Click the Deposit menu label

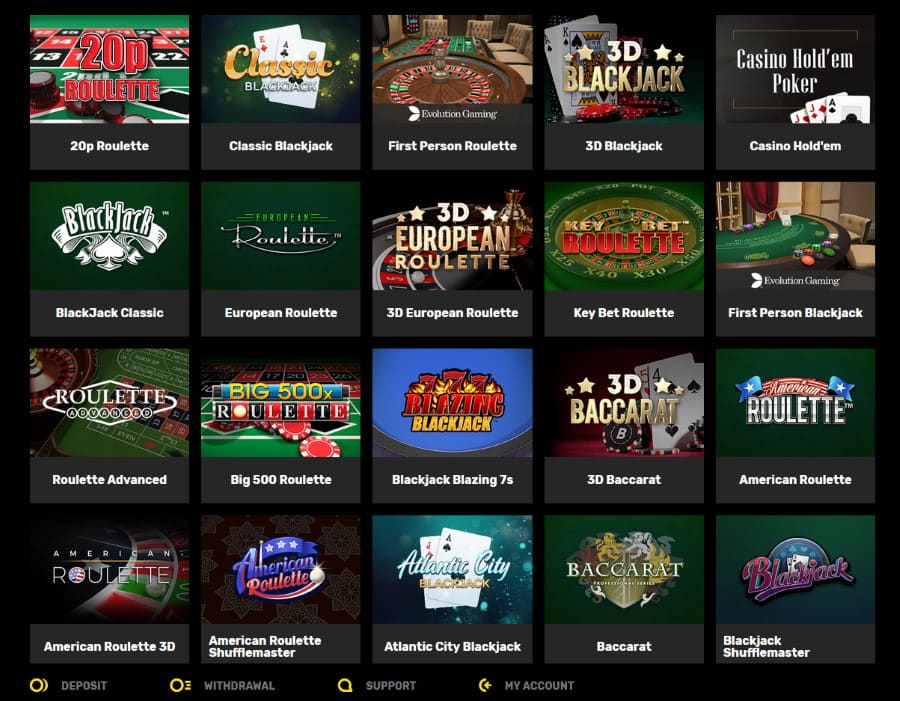click(84, 685)
